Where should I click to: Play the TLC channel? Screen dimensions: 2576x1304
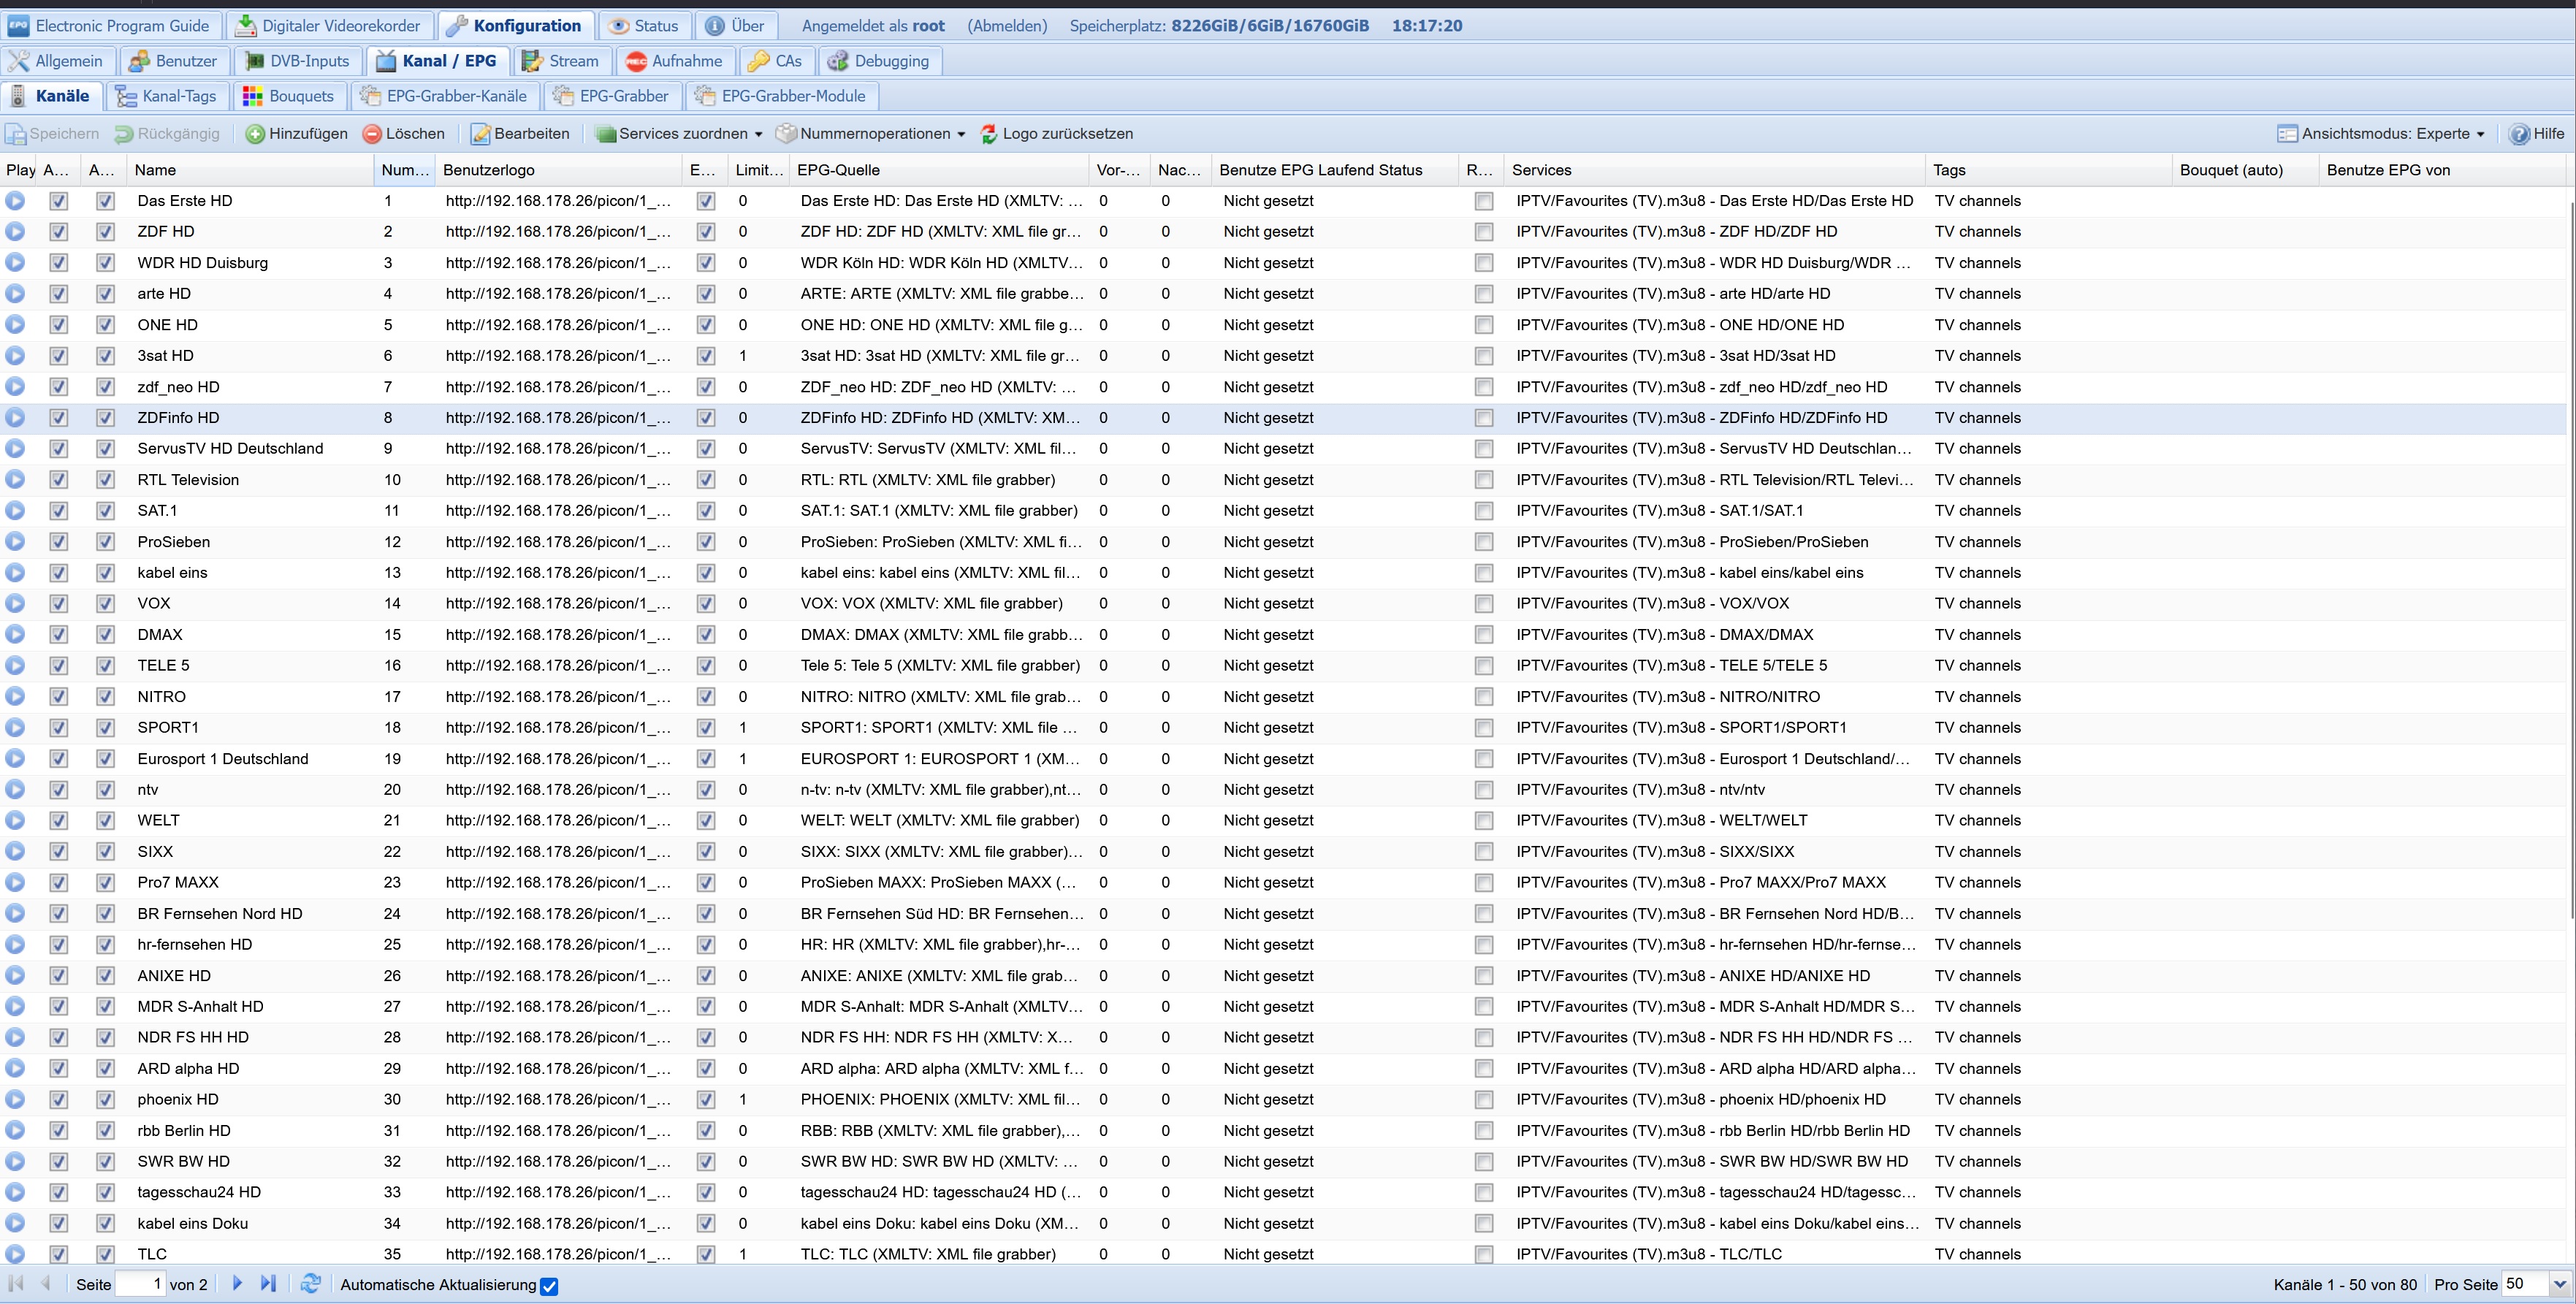coord(15,1254)
